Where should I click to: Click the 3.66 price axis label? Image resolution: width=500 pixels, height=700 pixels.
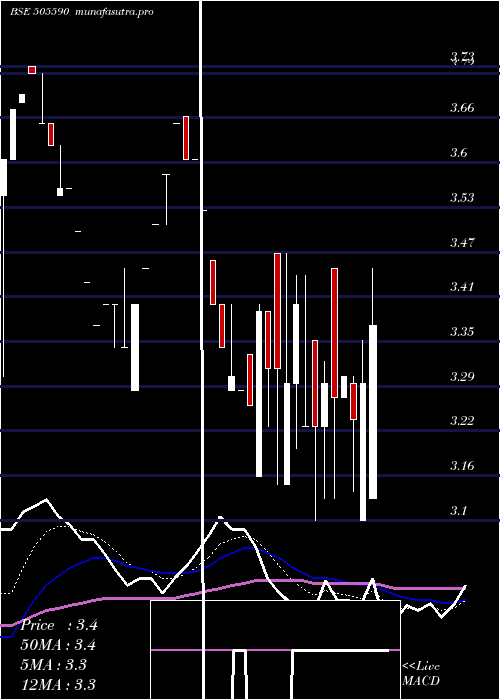pyautogui.click(x=462, y=108)
